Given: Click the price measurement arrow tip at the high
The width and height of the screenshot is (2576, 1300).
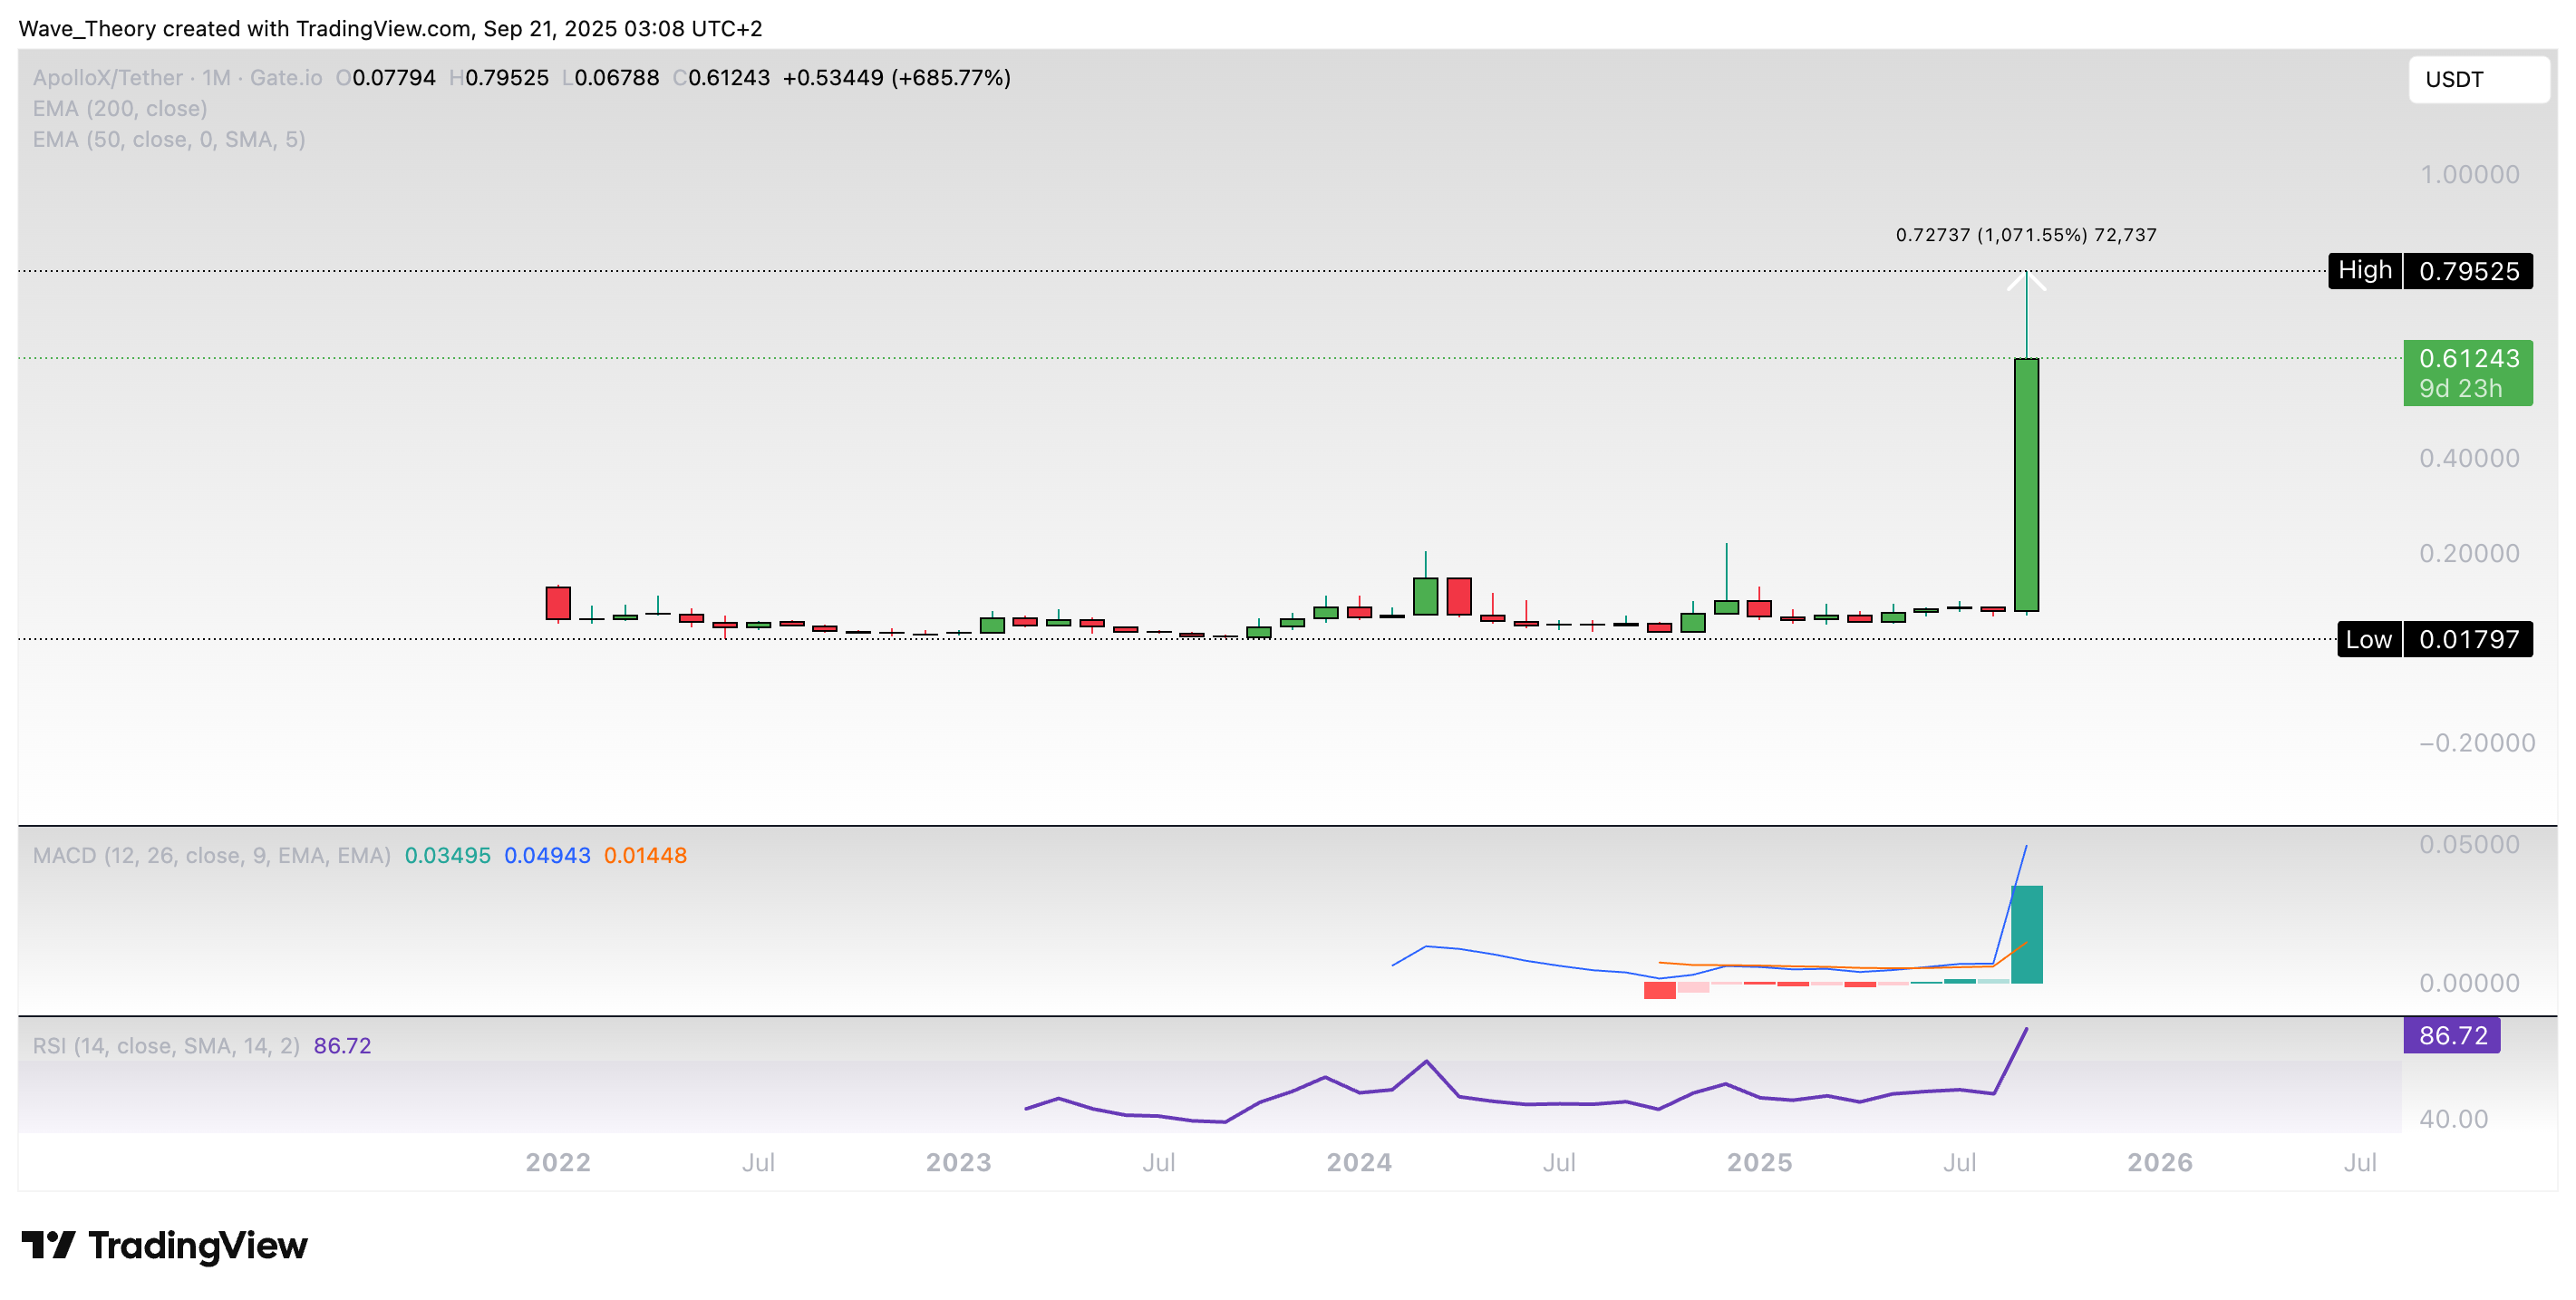Looking at the screenshot, I should tap(2026, 273).
